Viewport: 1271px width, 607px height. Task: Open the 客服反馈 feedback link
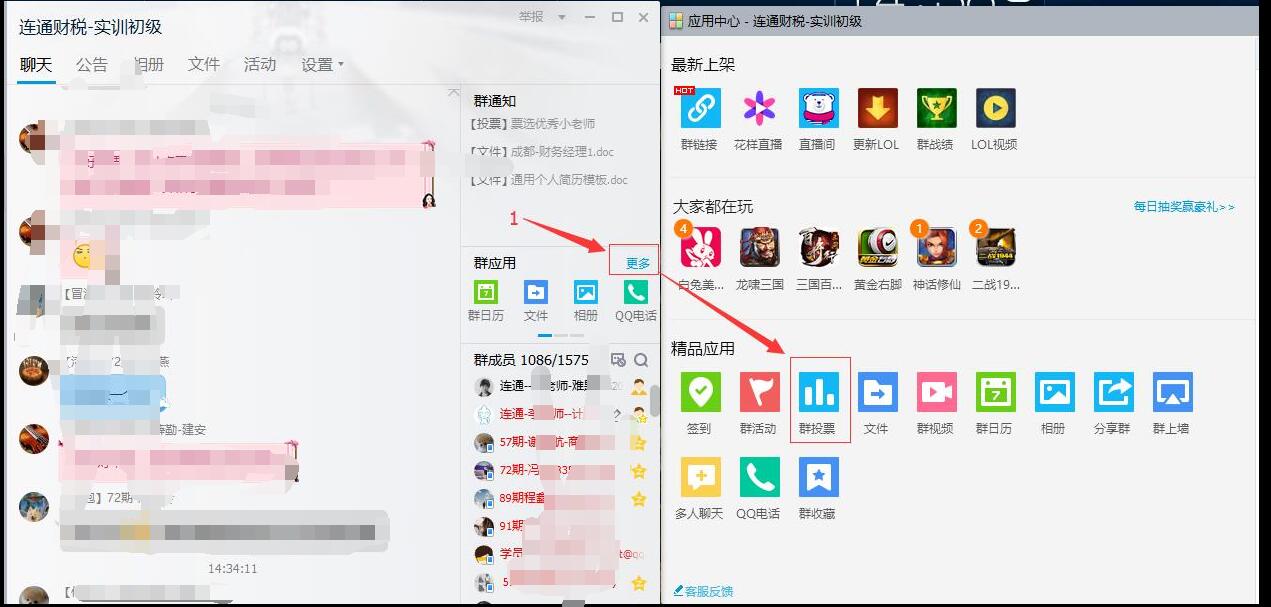pyautogui.click(x=703, y=591)
